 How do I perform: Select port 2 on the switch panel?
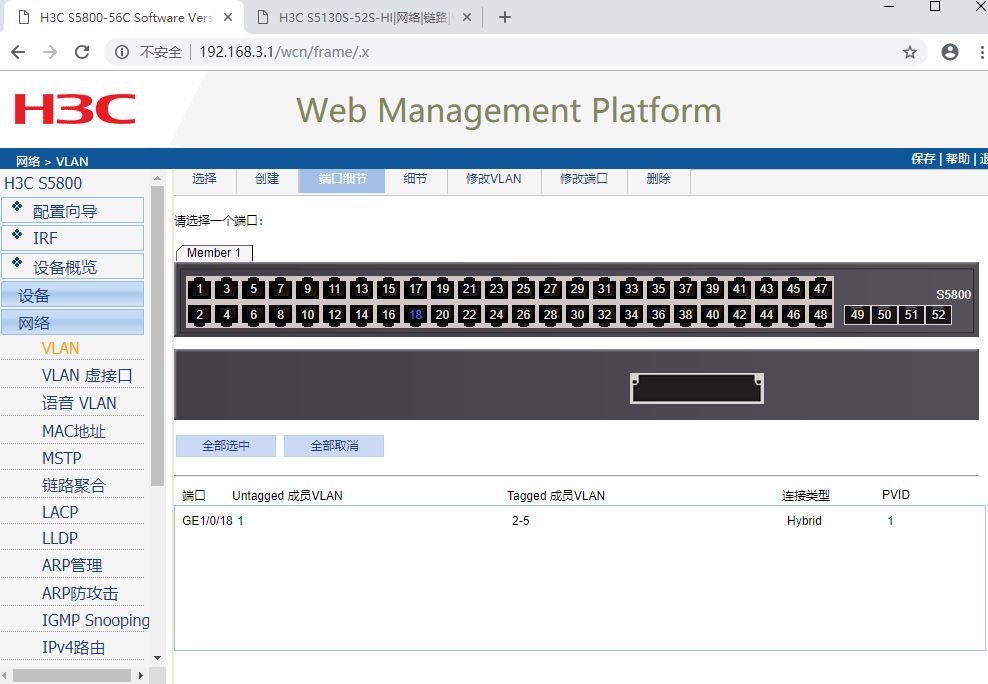click(200, 314)
